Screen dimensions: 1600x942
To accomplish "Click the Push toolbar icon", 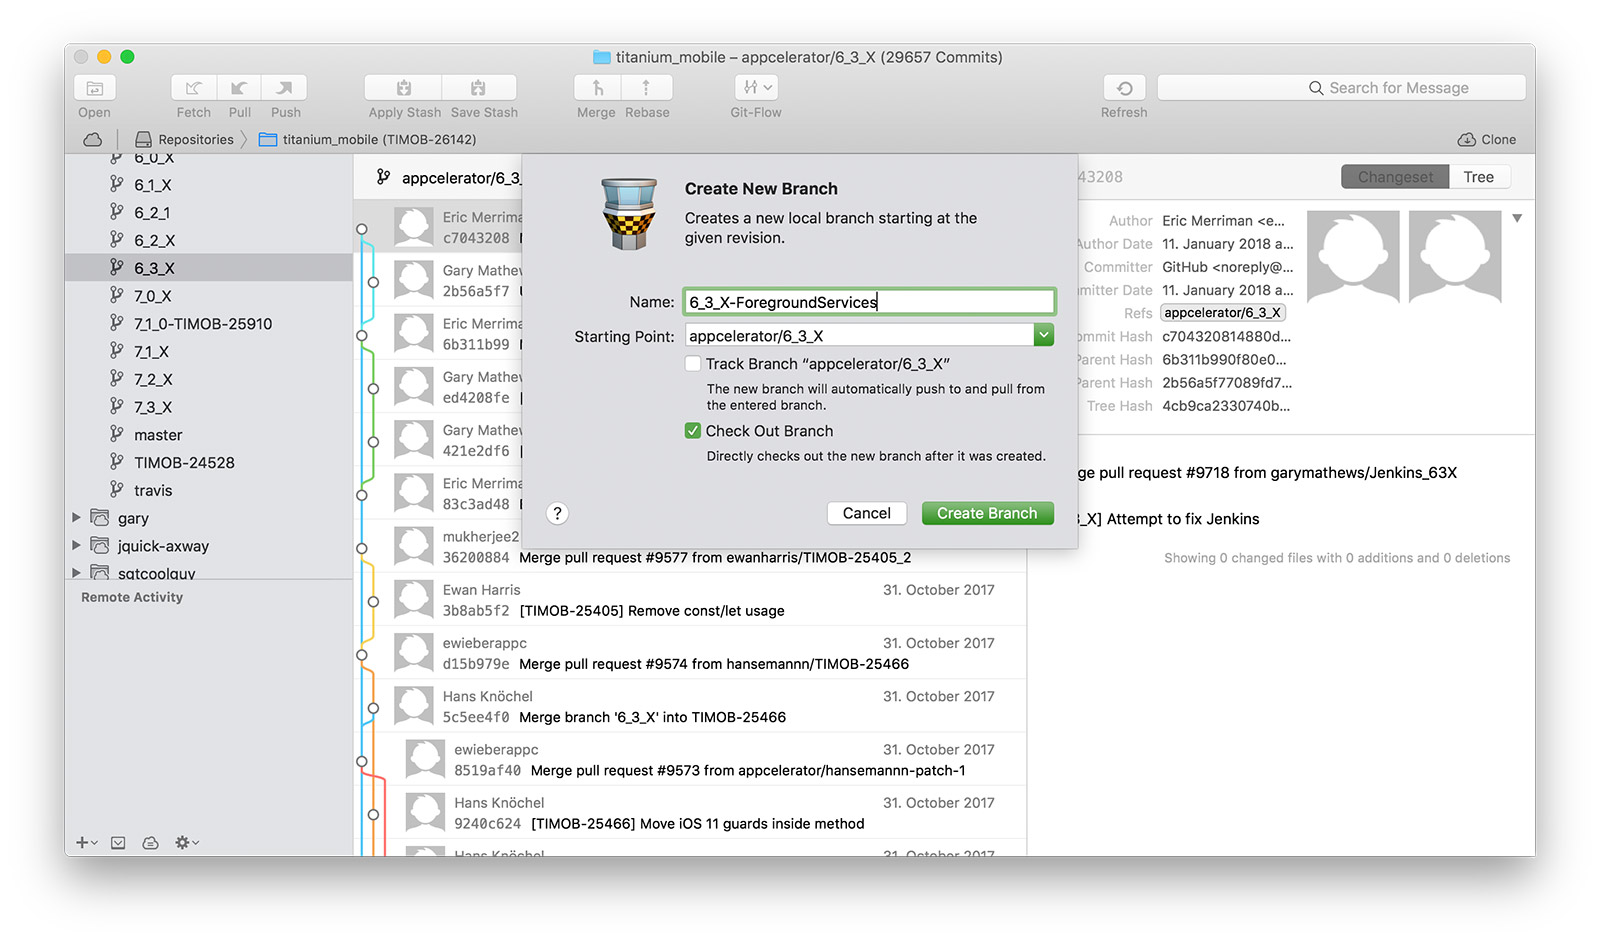I will 285,88.
